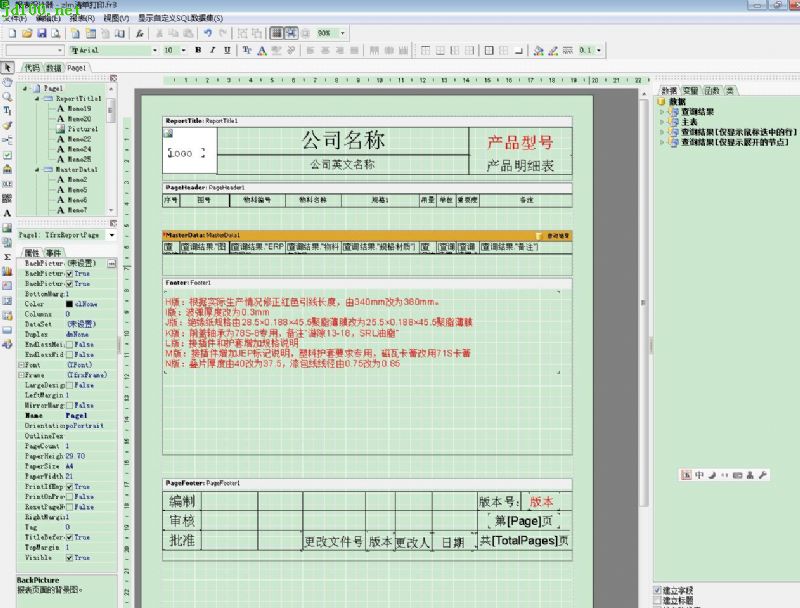Open the BackPicture ellipsis button
Viewport: 800px width, 608px height.
(112, 264)
